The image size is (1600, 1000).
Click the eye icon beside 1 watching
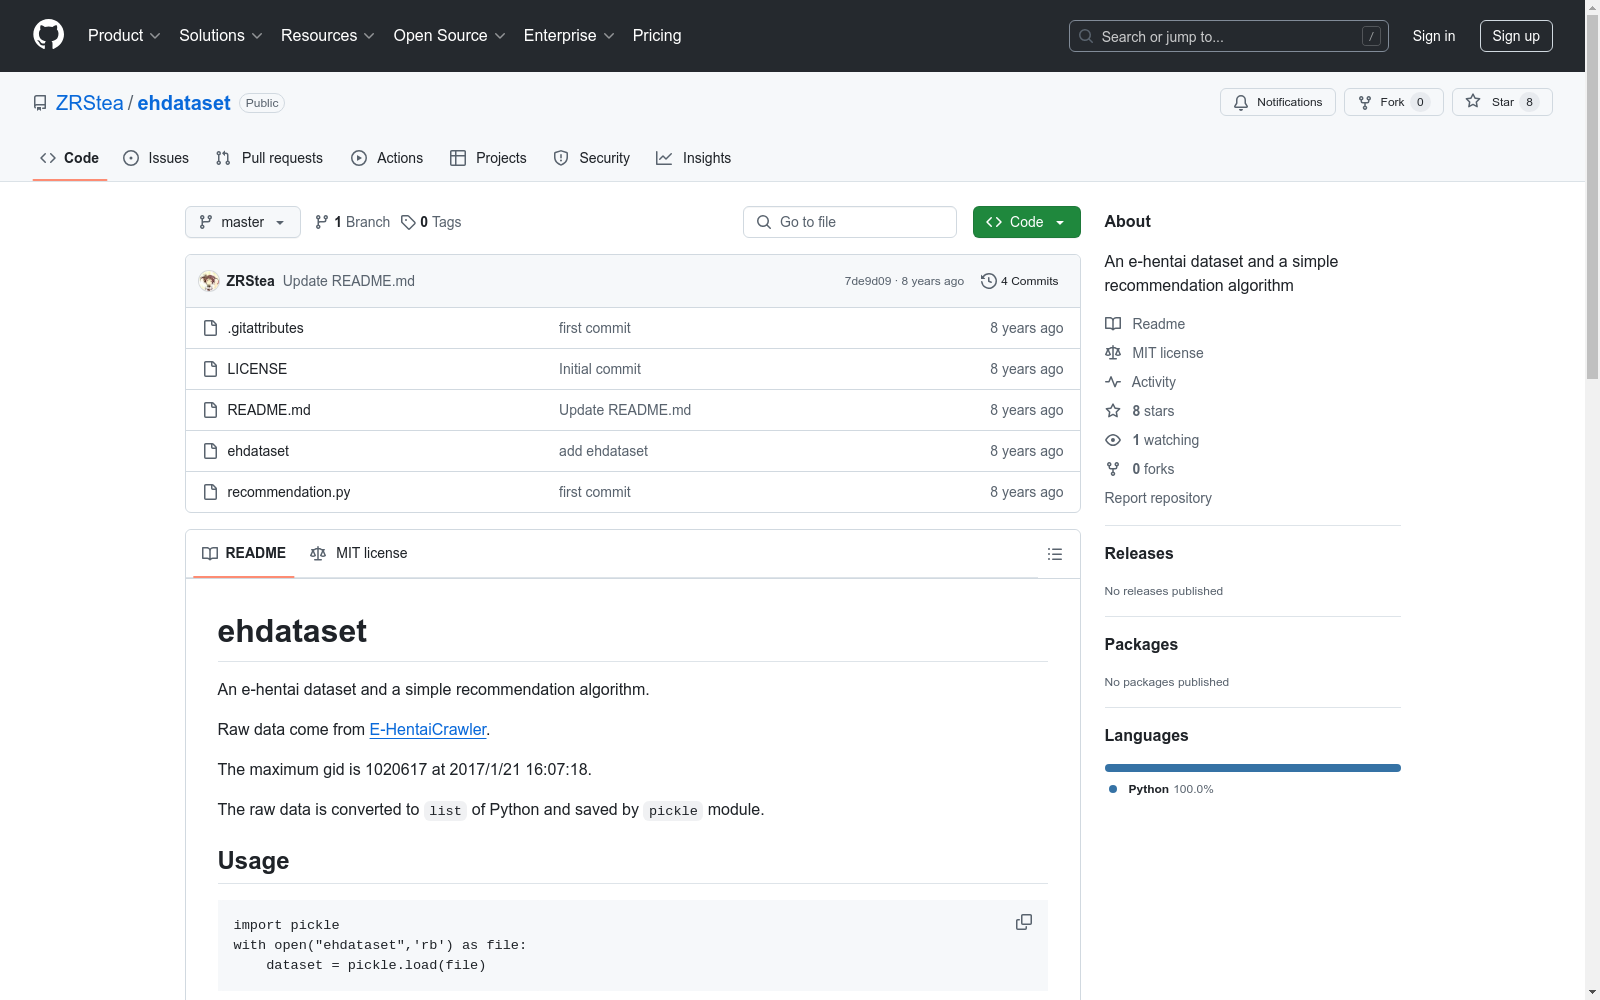click(x=1113, y=440)
